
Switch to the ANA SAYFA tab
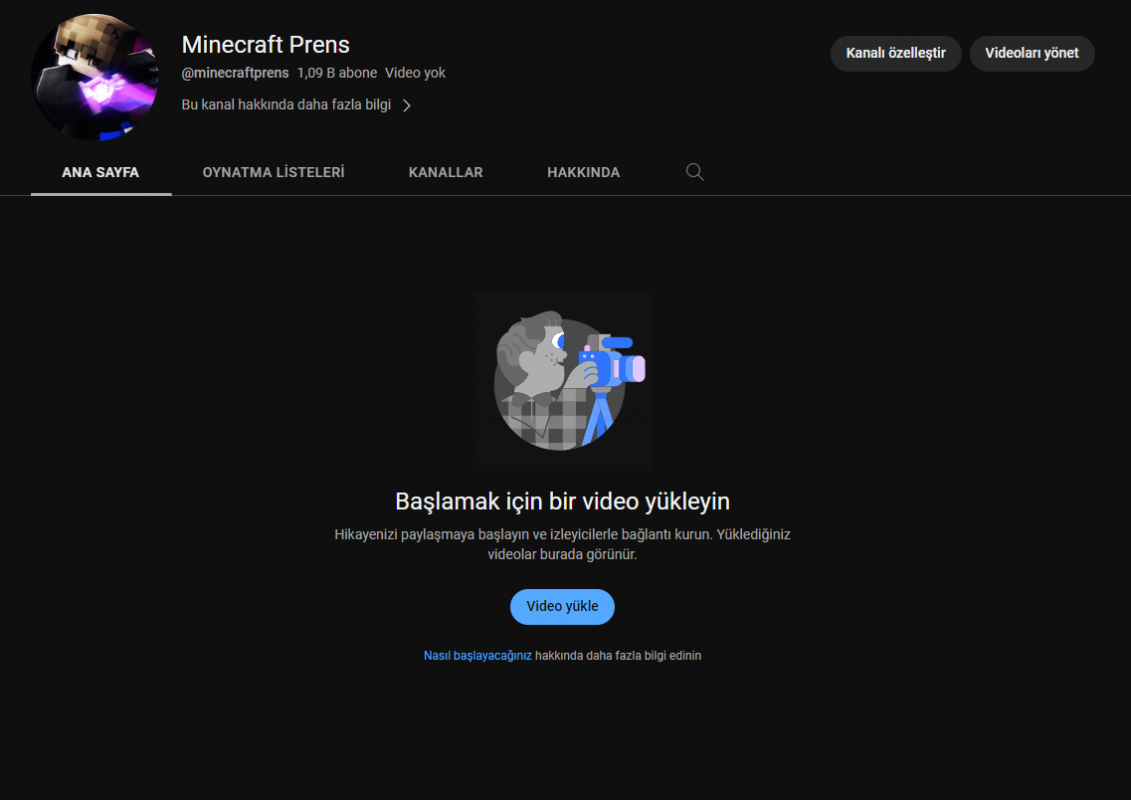(100, 172)
